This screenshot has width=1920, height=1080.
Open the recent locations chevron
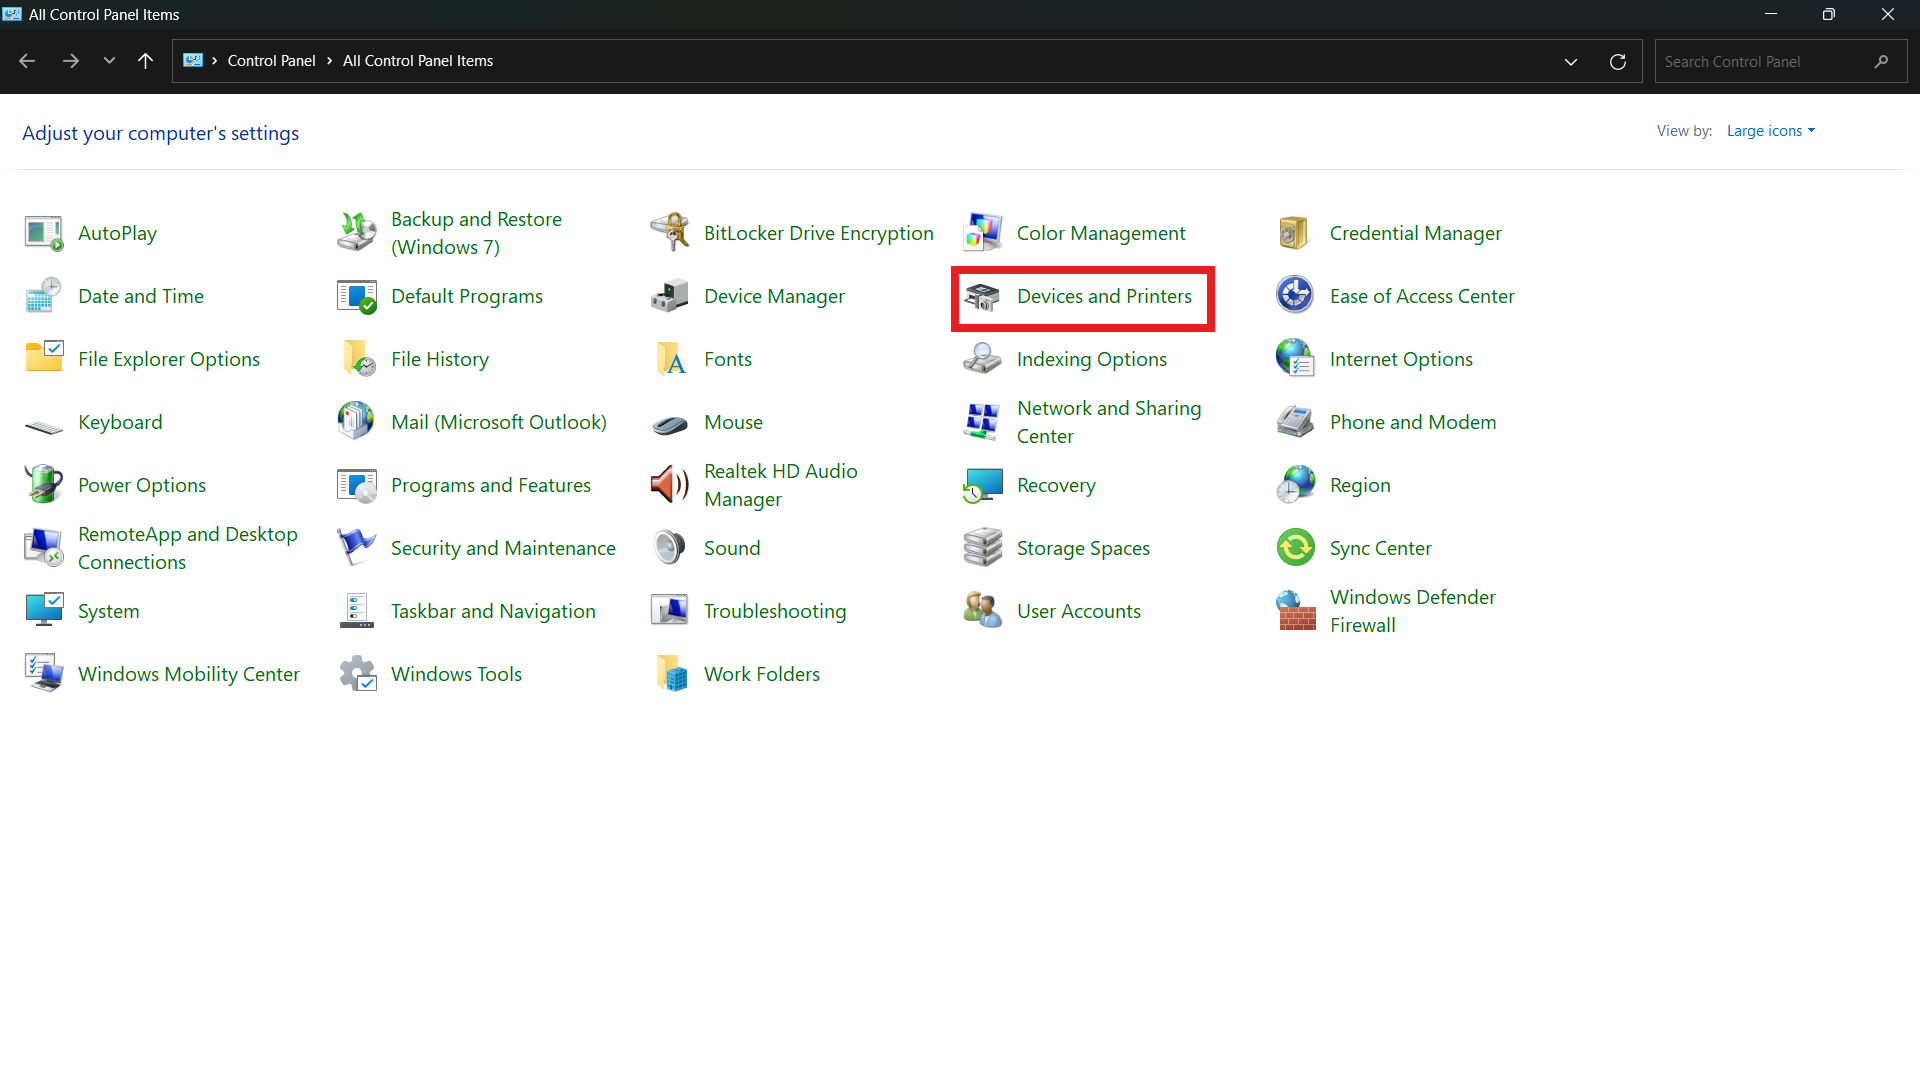109,61
